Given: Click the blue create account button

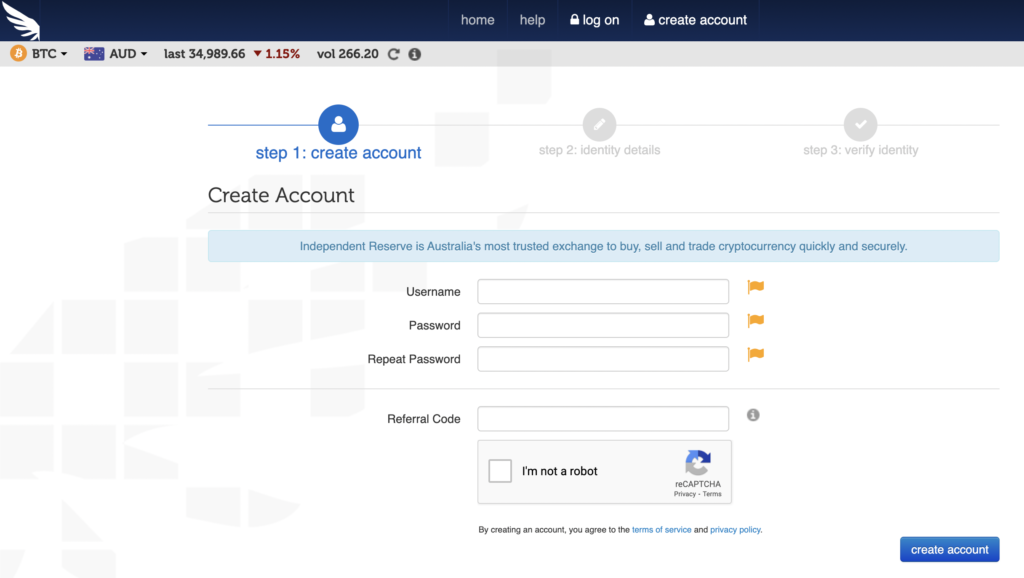Looking at the screenshot, I should (x=950, y=549).
